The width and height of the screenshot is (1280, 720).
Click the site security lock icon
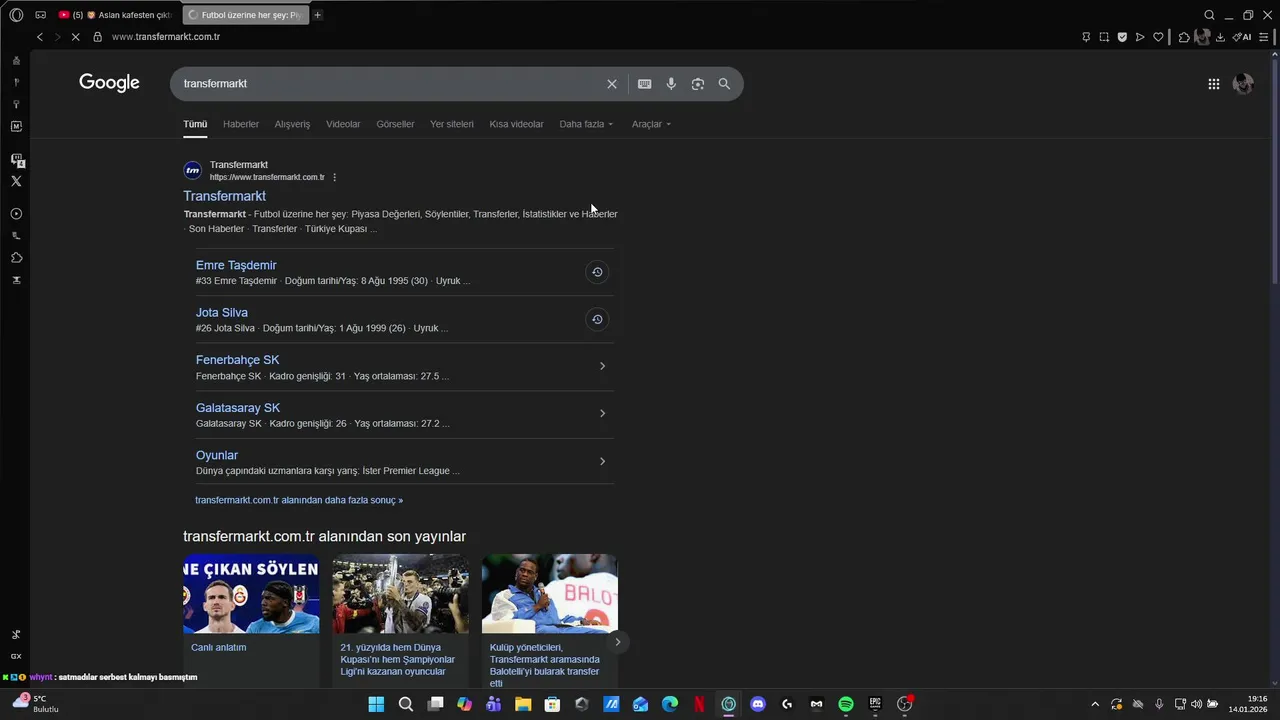[x=97, y=37]
